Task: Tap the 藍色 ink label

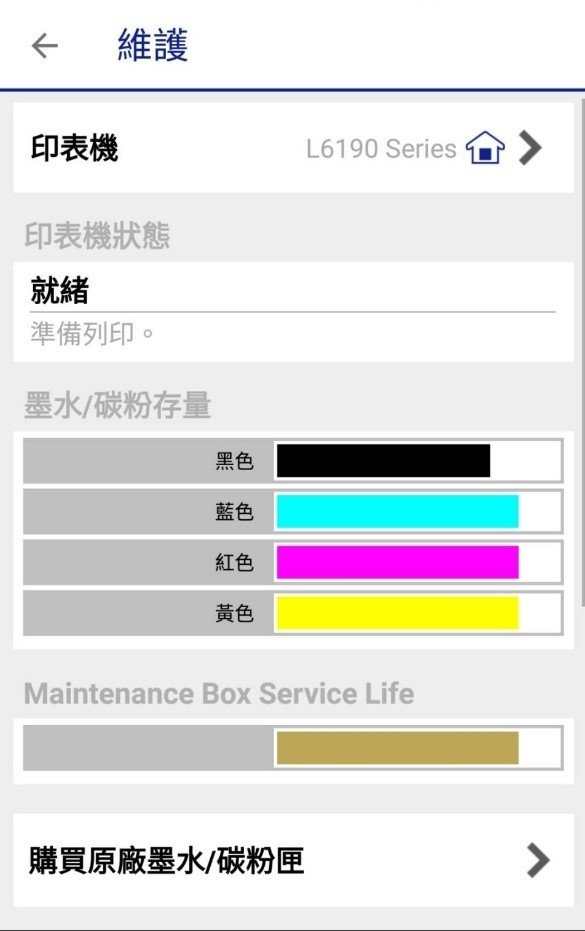Action: [235, 511]
